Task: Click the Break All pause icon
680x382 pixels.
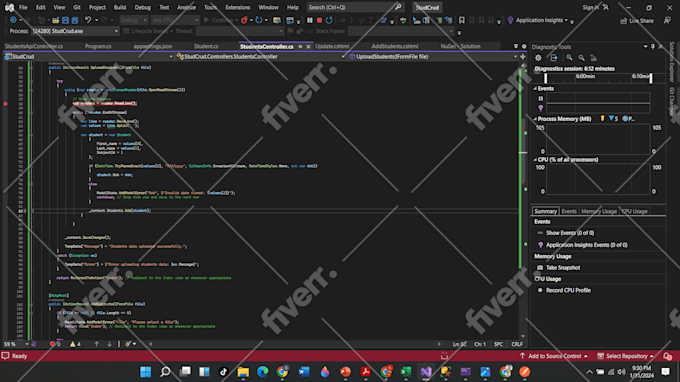Action: click(310, 20)
